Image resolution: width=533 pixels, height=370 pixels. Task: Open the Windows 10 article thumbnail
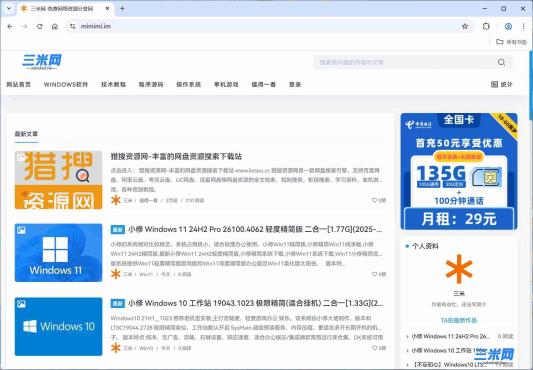pyautogui.click(x=58, y=326)
